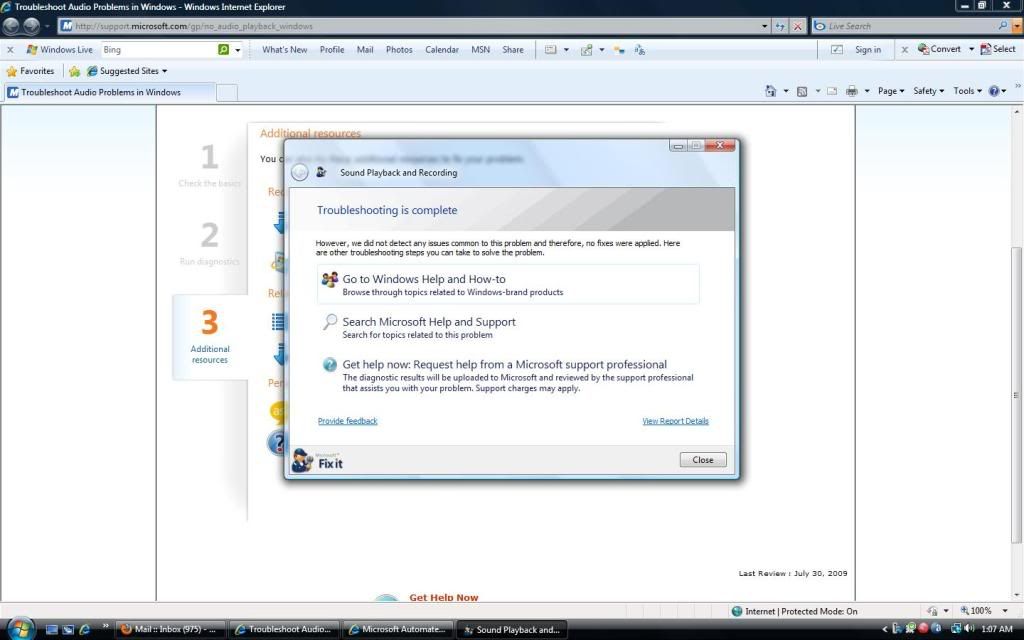1024x640 pixels.
Task: Click the Windows Live logo button
Action: pyautogui.click(x=59, y=50)
